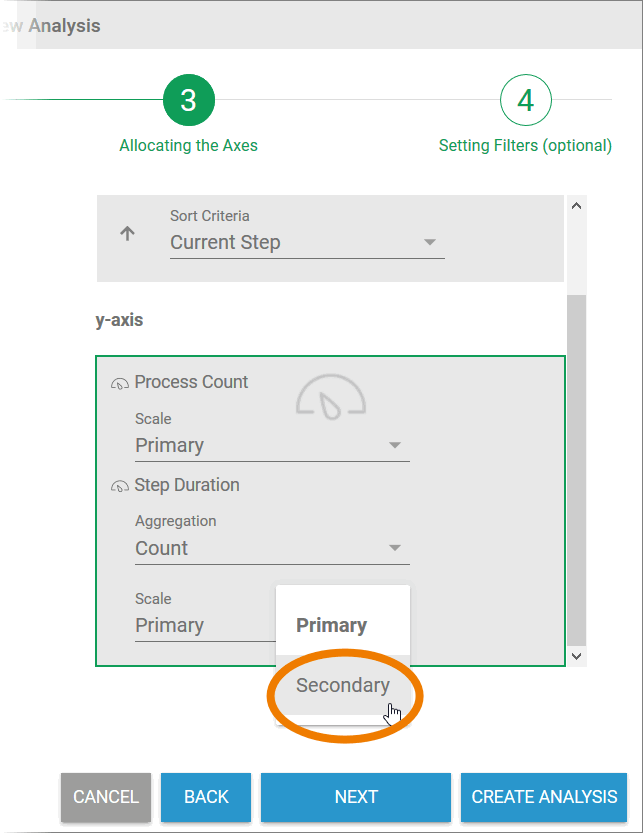The width and height of the screenshot is (643, 833).
Task: Click the step 3 circle icon
Action: 188,101
